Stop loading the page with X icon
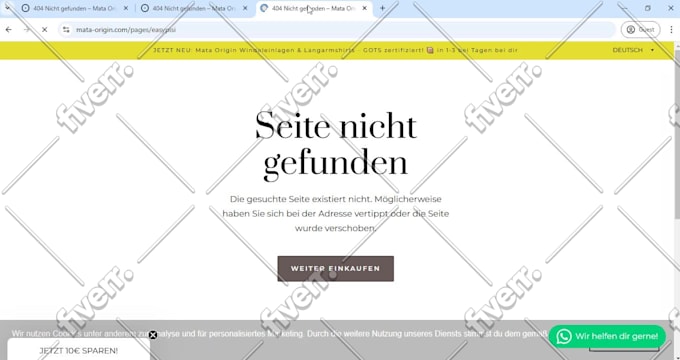Screen dimensions: 680x360 point(44,29)
